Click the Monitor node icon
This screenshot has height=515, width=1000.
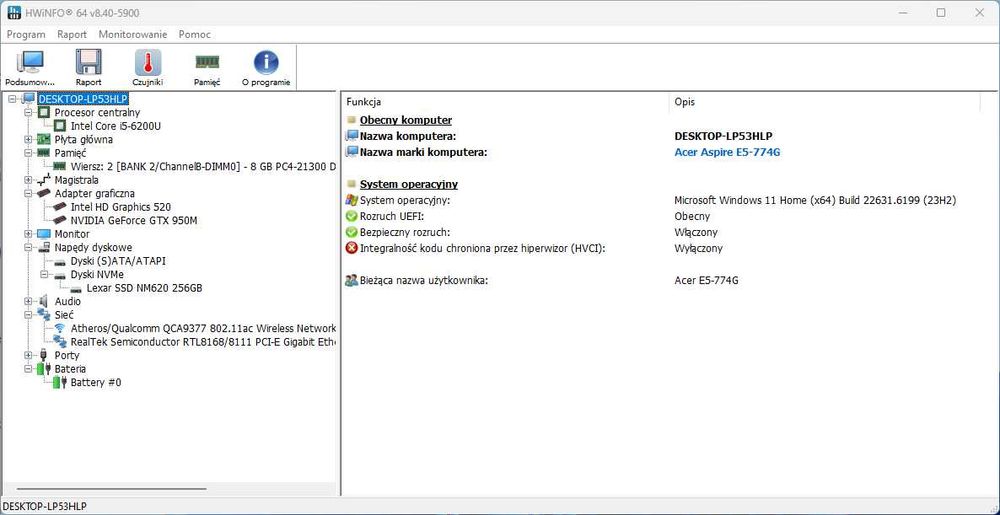[x=44, y=234]
